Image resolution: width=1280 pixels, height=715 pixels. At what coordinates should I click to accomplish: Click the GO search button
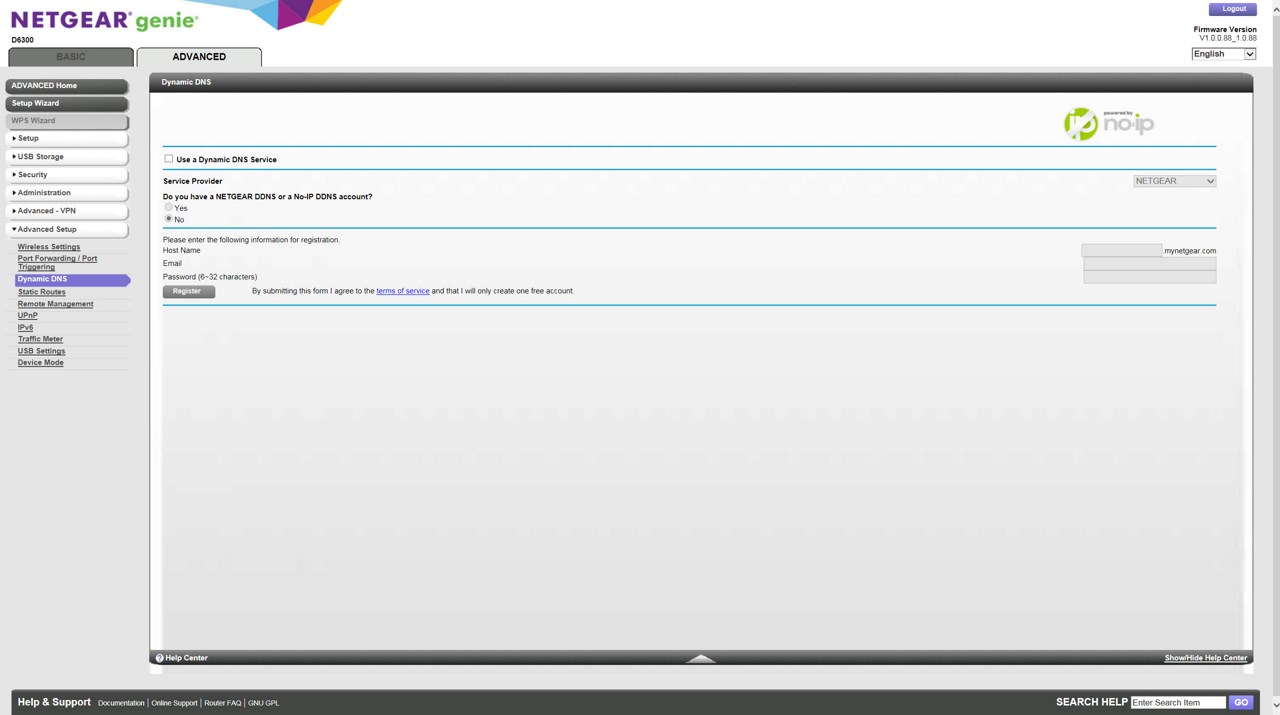click(x=1241, y=703)
